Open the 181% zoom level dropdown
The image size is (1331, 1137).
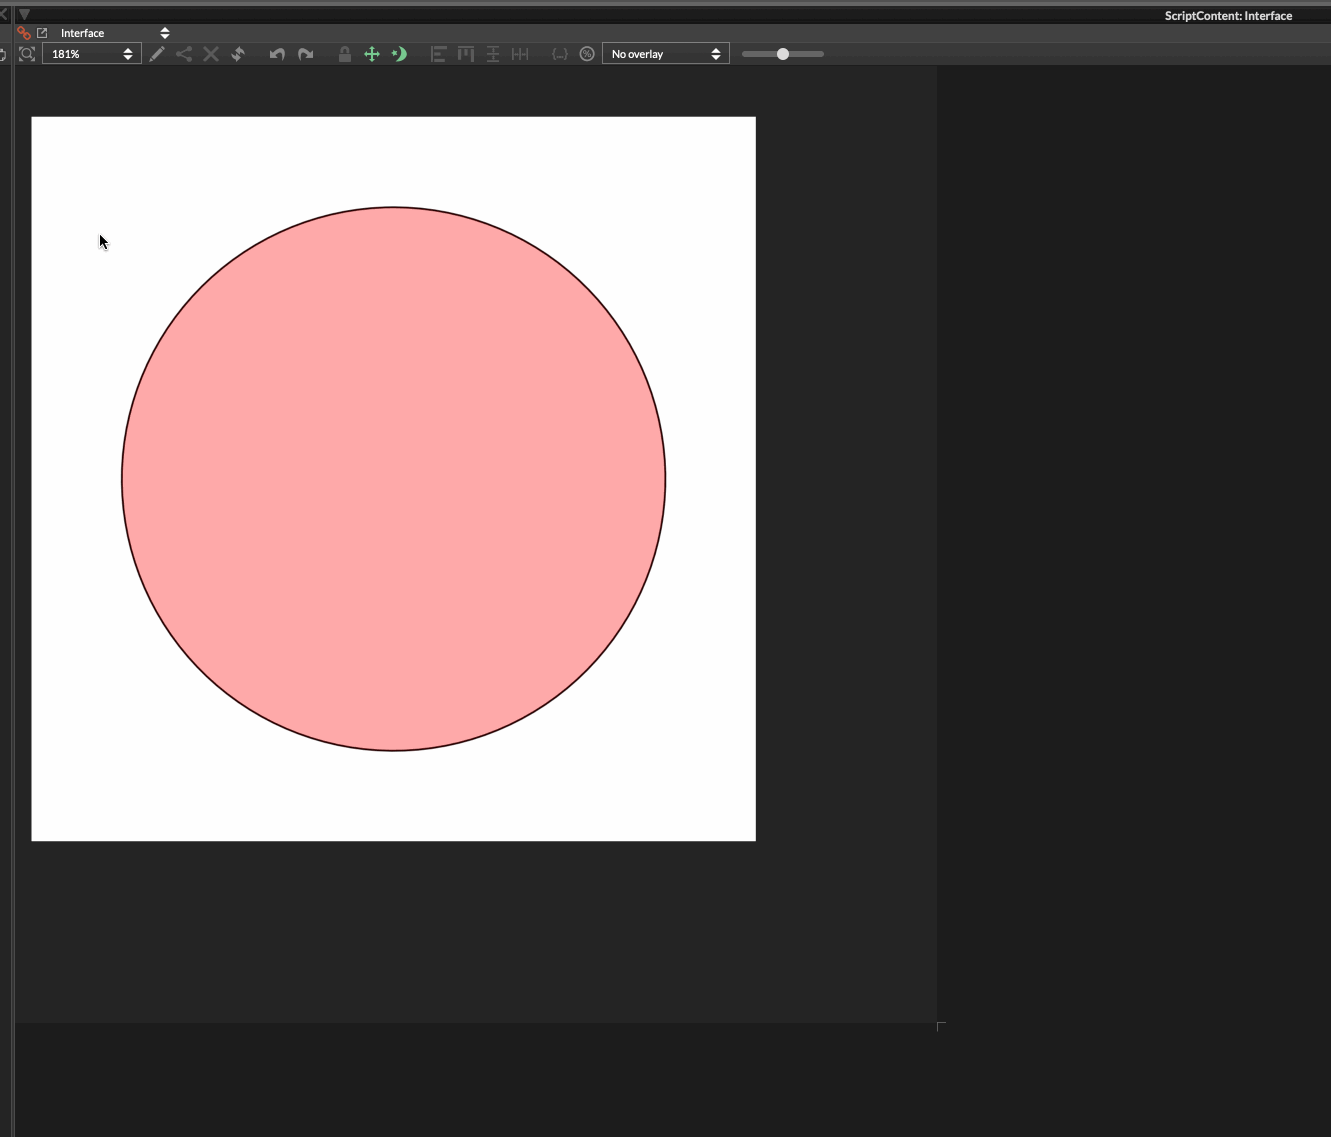tap(91, 54)
